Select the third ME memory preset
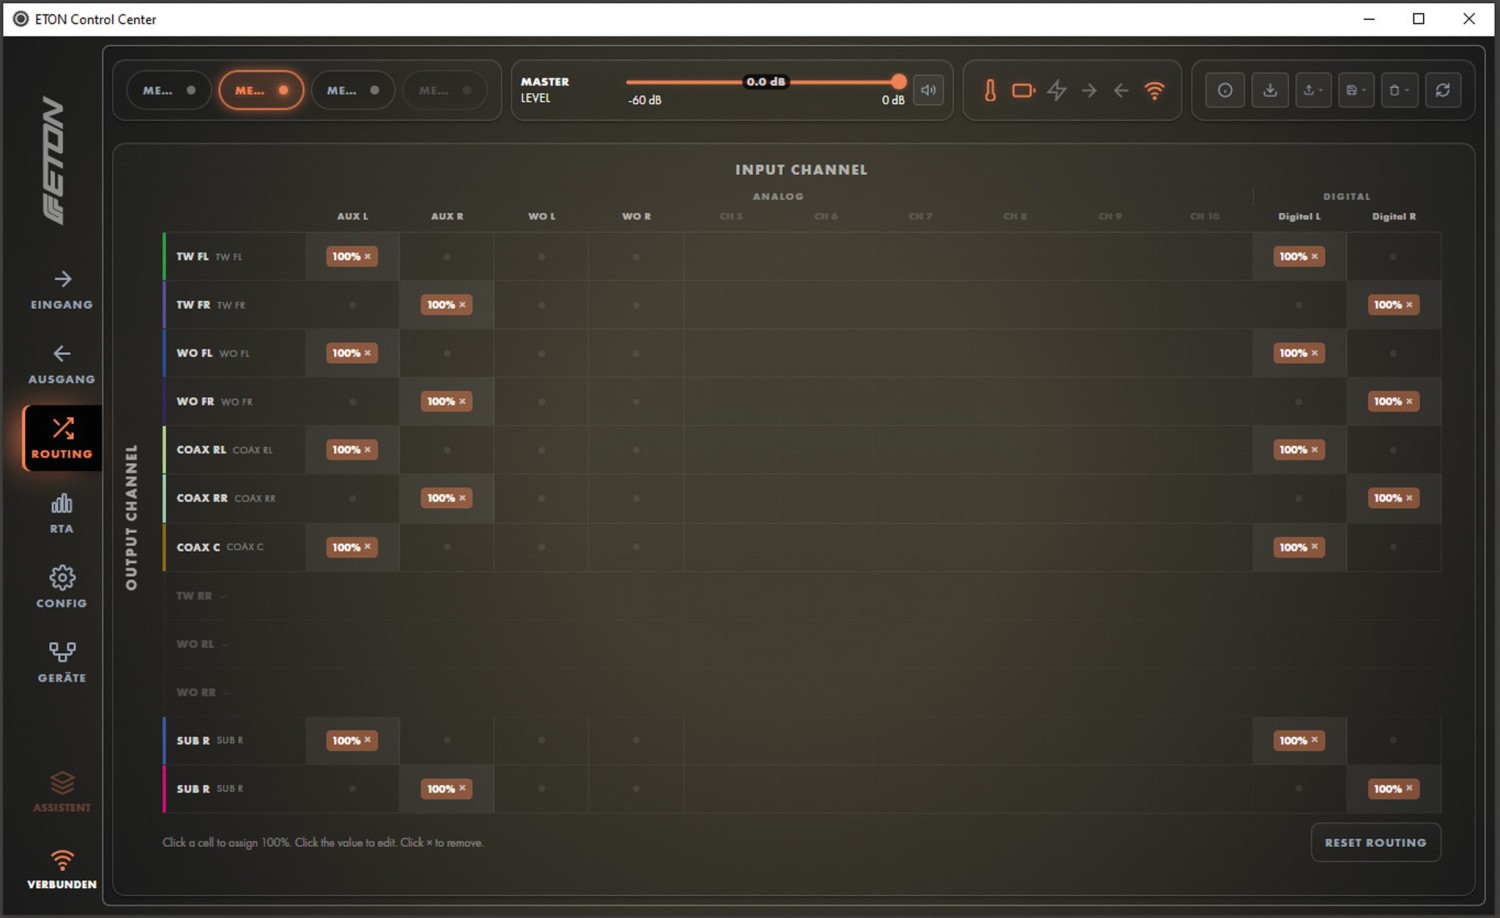Screen dimensions: 1500x918 [353, 90]
